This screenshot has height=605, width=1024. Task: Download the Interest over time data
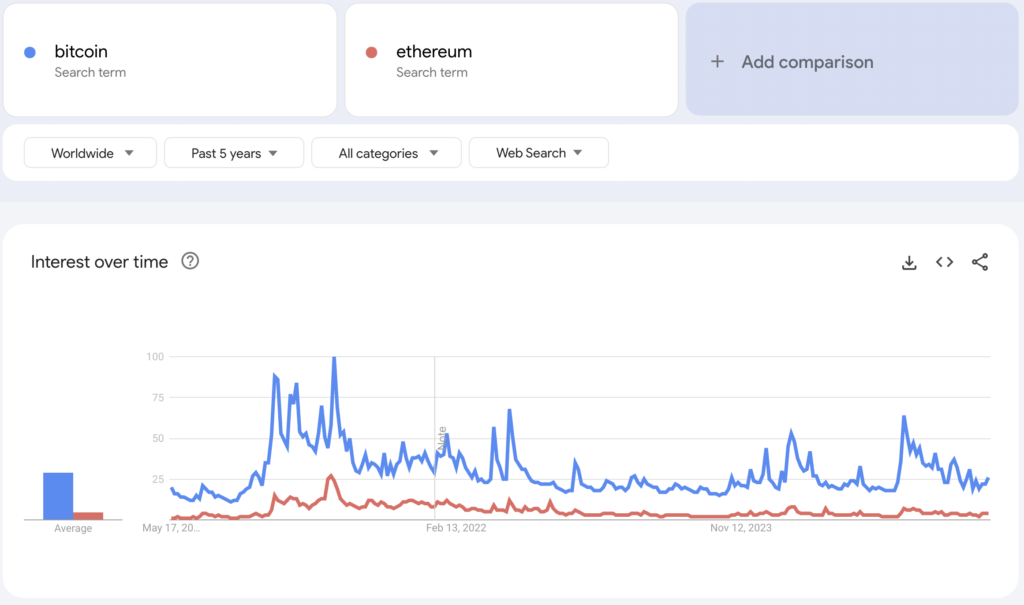[x=909, y=262]
